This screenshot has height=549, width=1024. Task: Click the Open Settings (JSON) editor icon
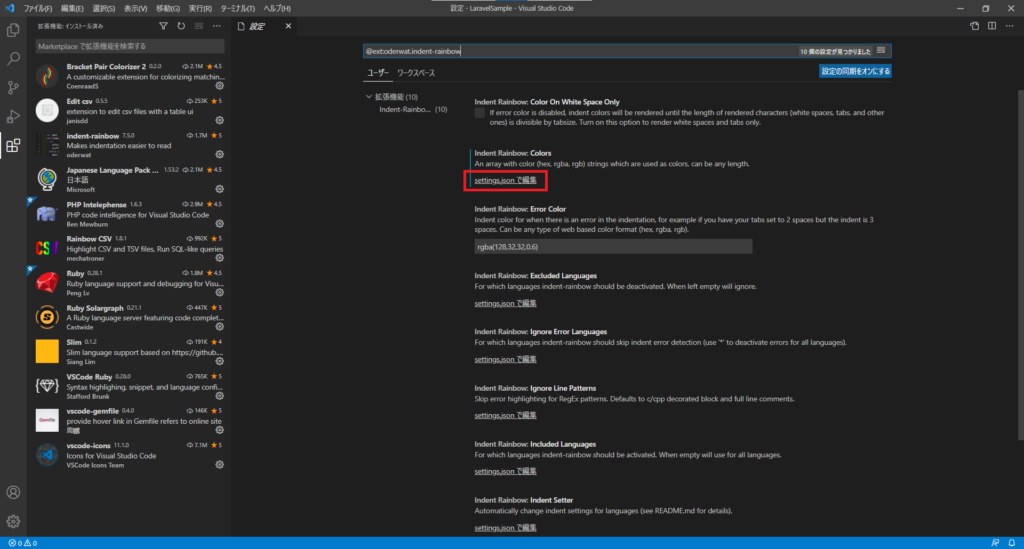pyautogui.click(x=975, y=26)
